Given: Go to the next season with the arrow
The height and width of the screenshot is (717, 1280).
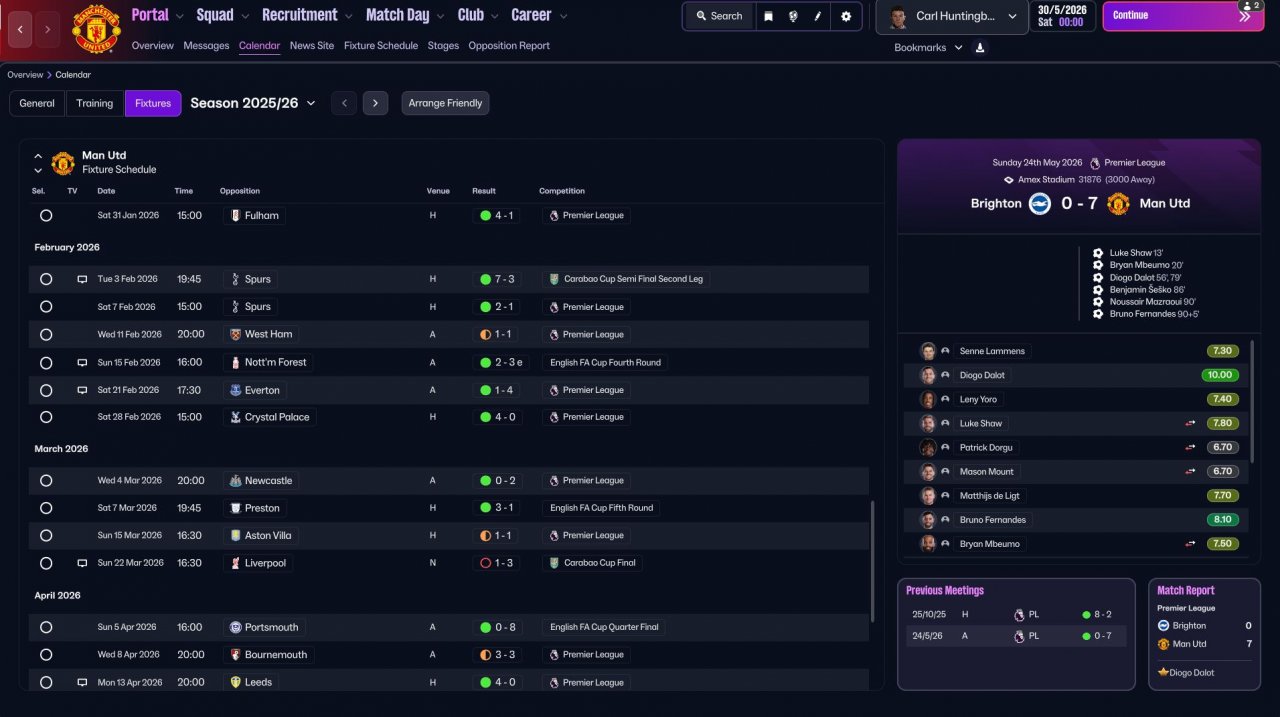Looking at the screenshot, I should (376, 103).
